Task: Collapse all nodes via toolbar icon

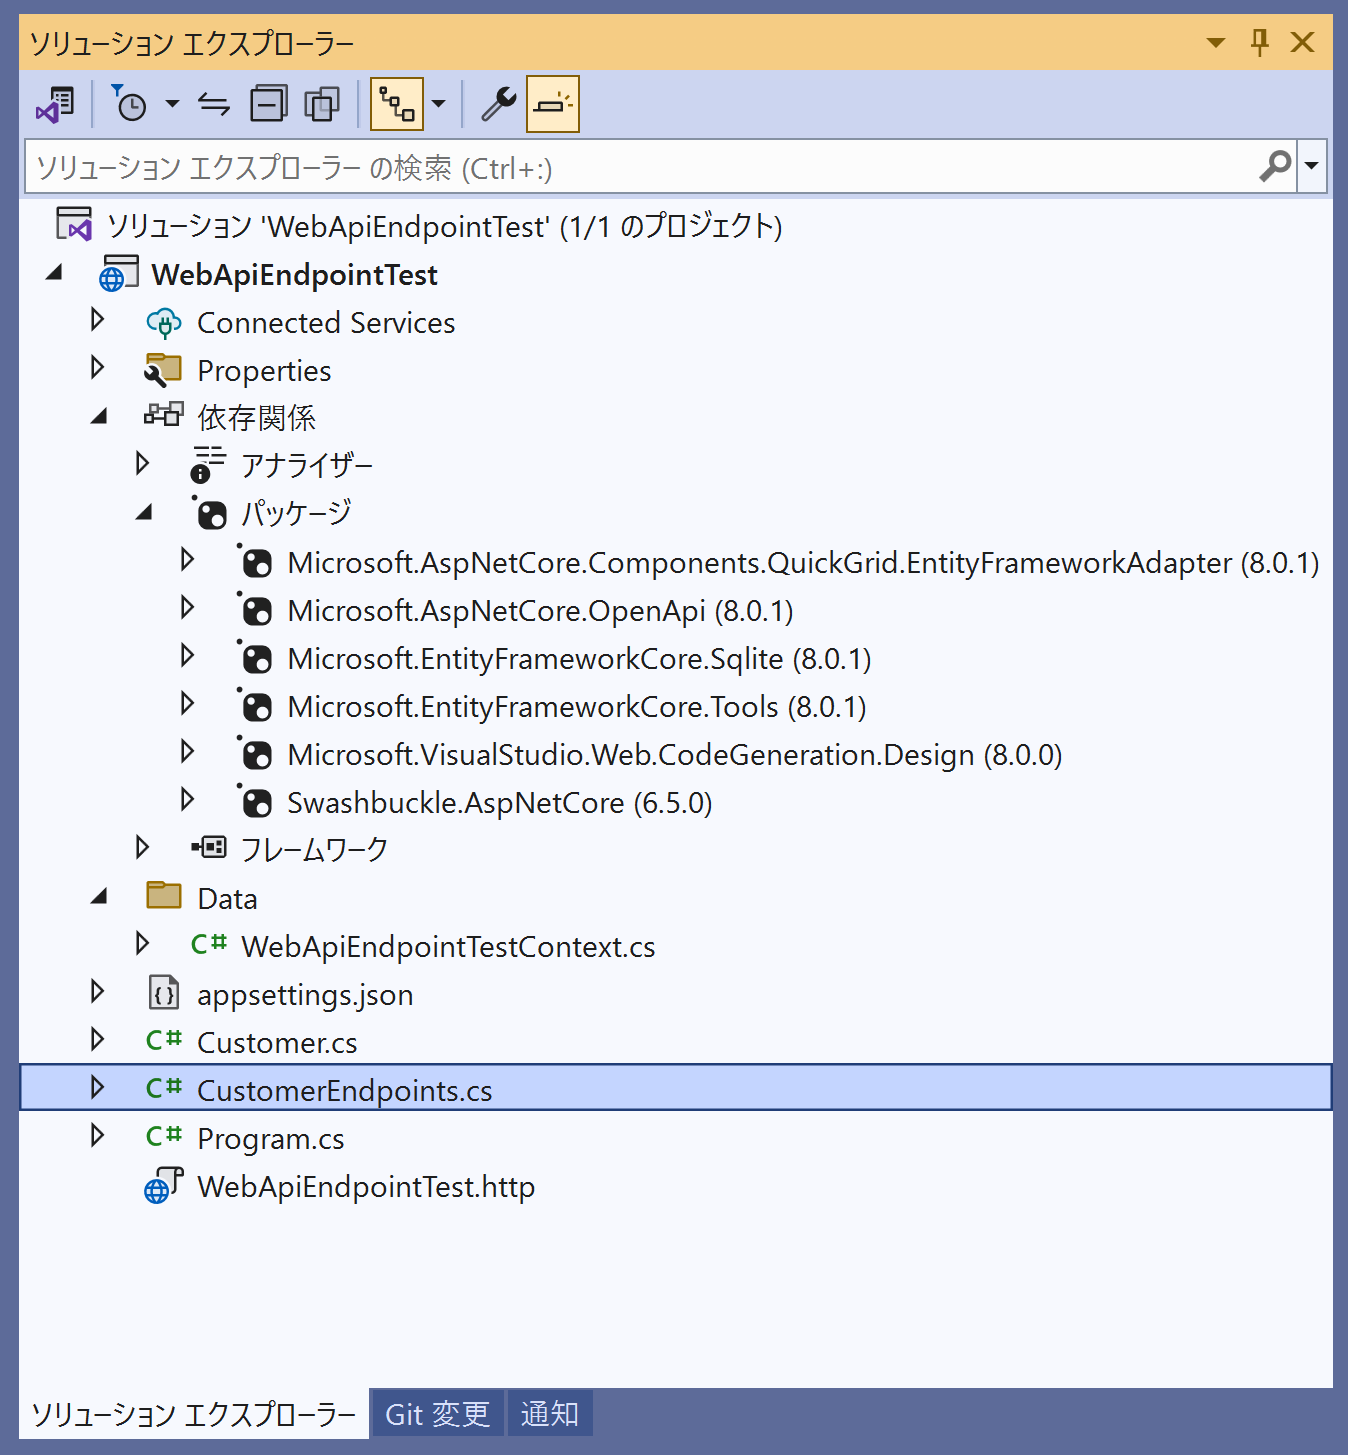Action: (268, 104)
